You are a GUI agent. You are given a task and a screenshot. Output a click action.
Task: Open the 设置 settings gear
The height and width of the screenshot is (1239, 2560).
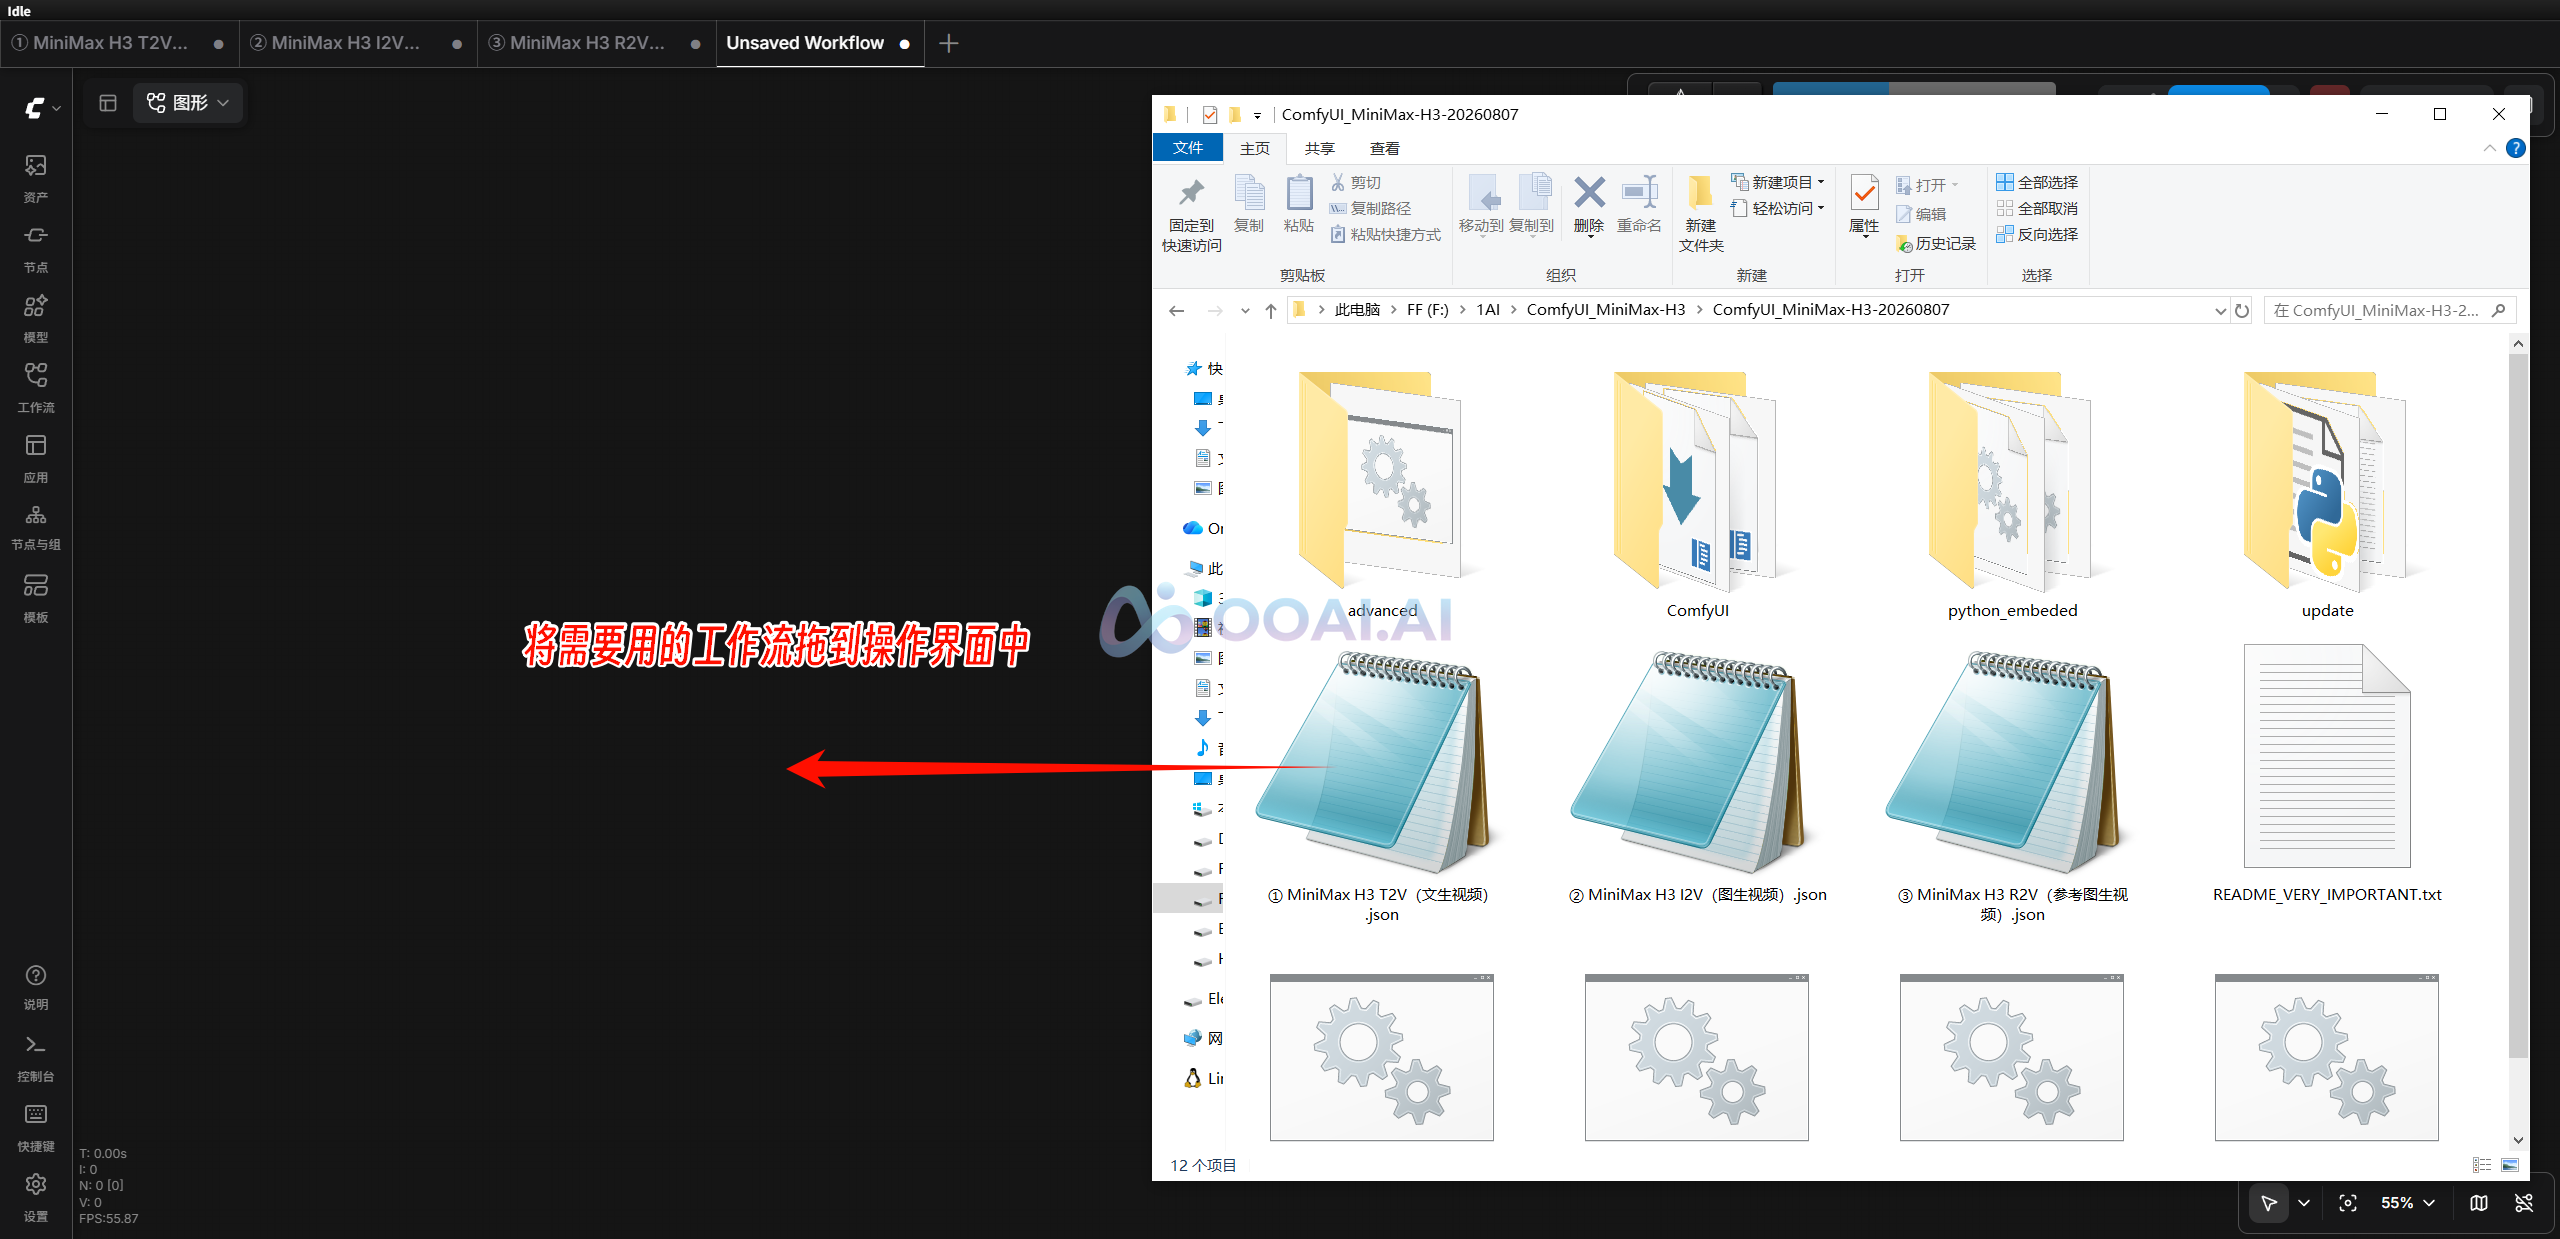tap(36, 1198)
